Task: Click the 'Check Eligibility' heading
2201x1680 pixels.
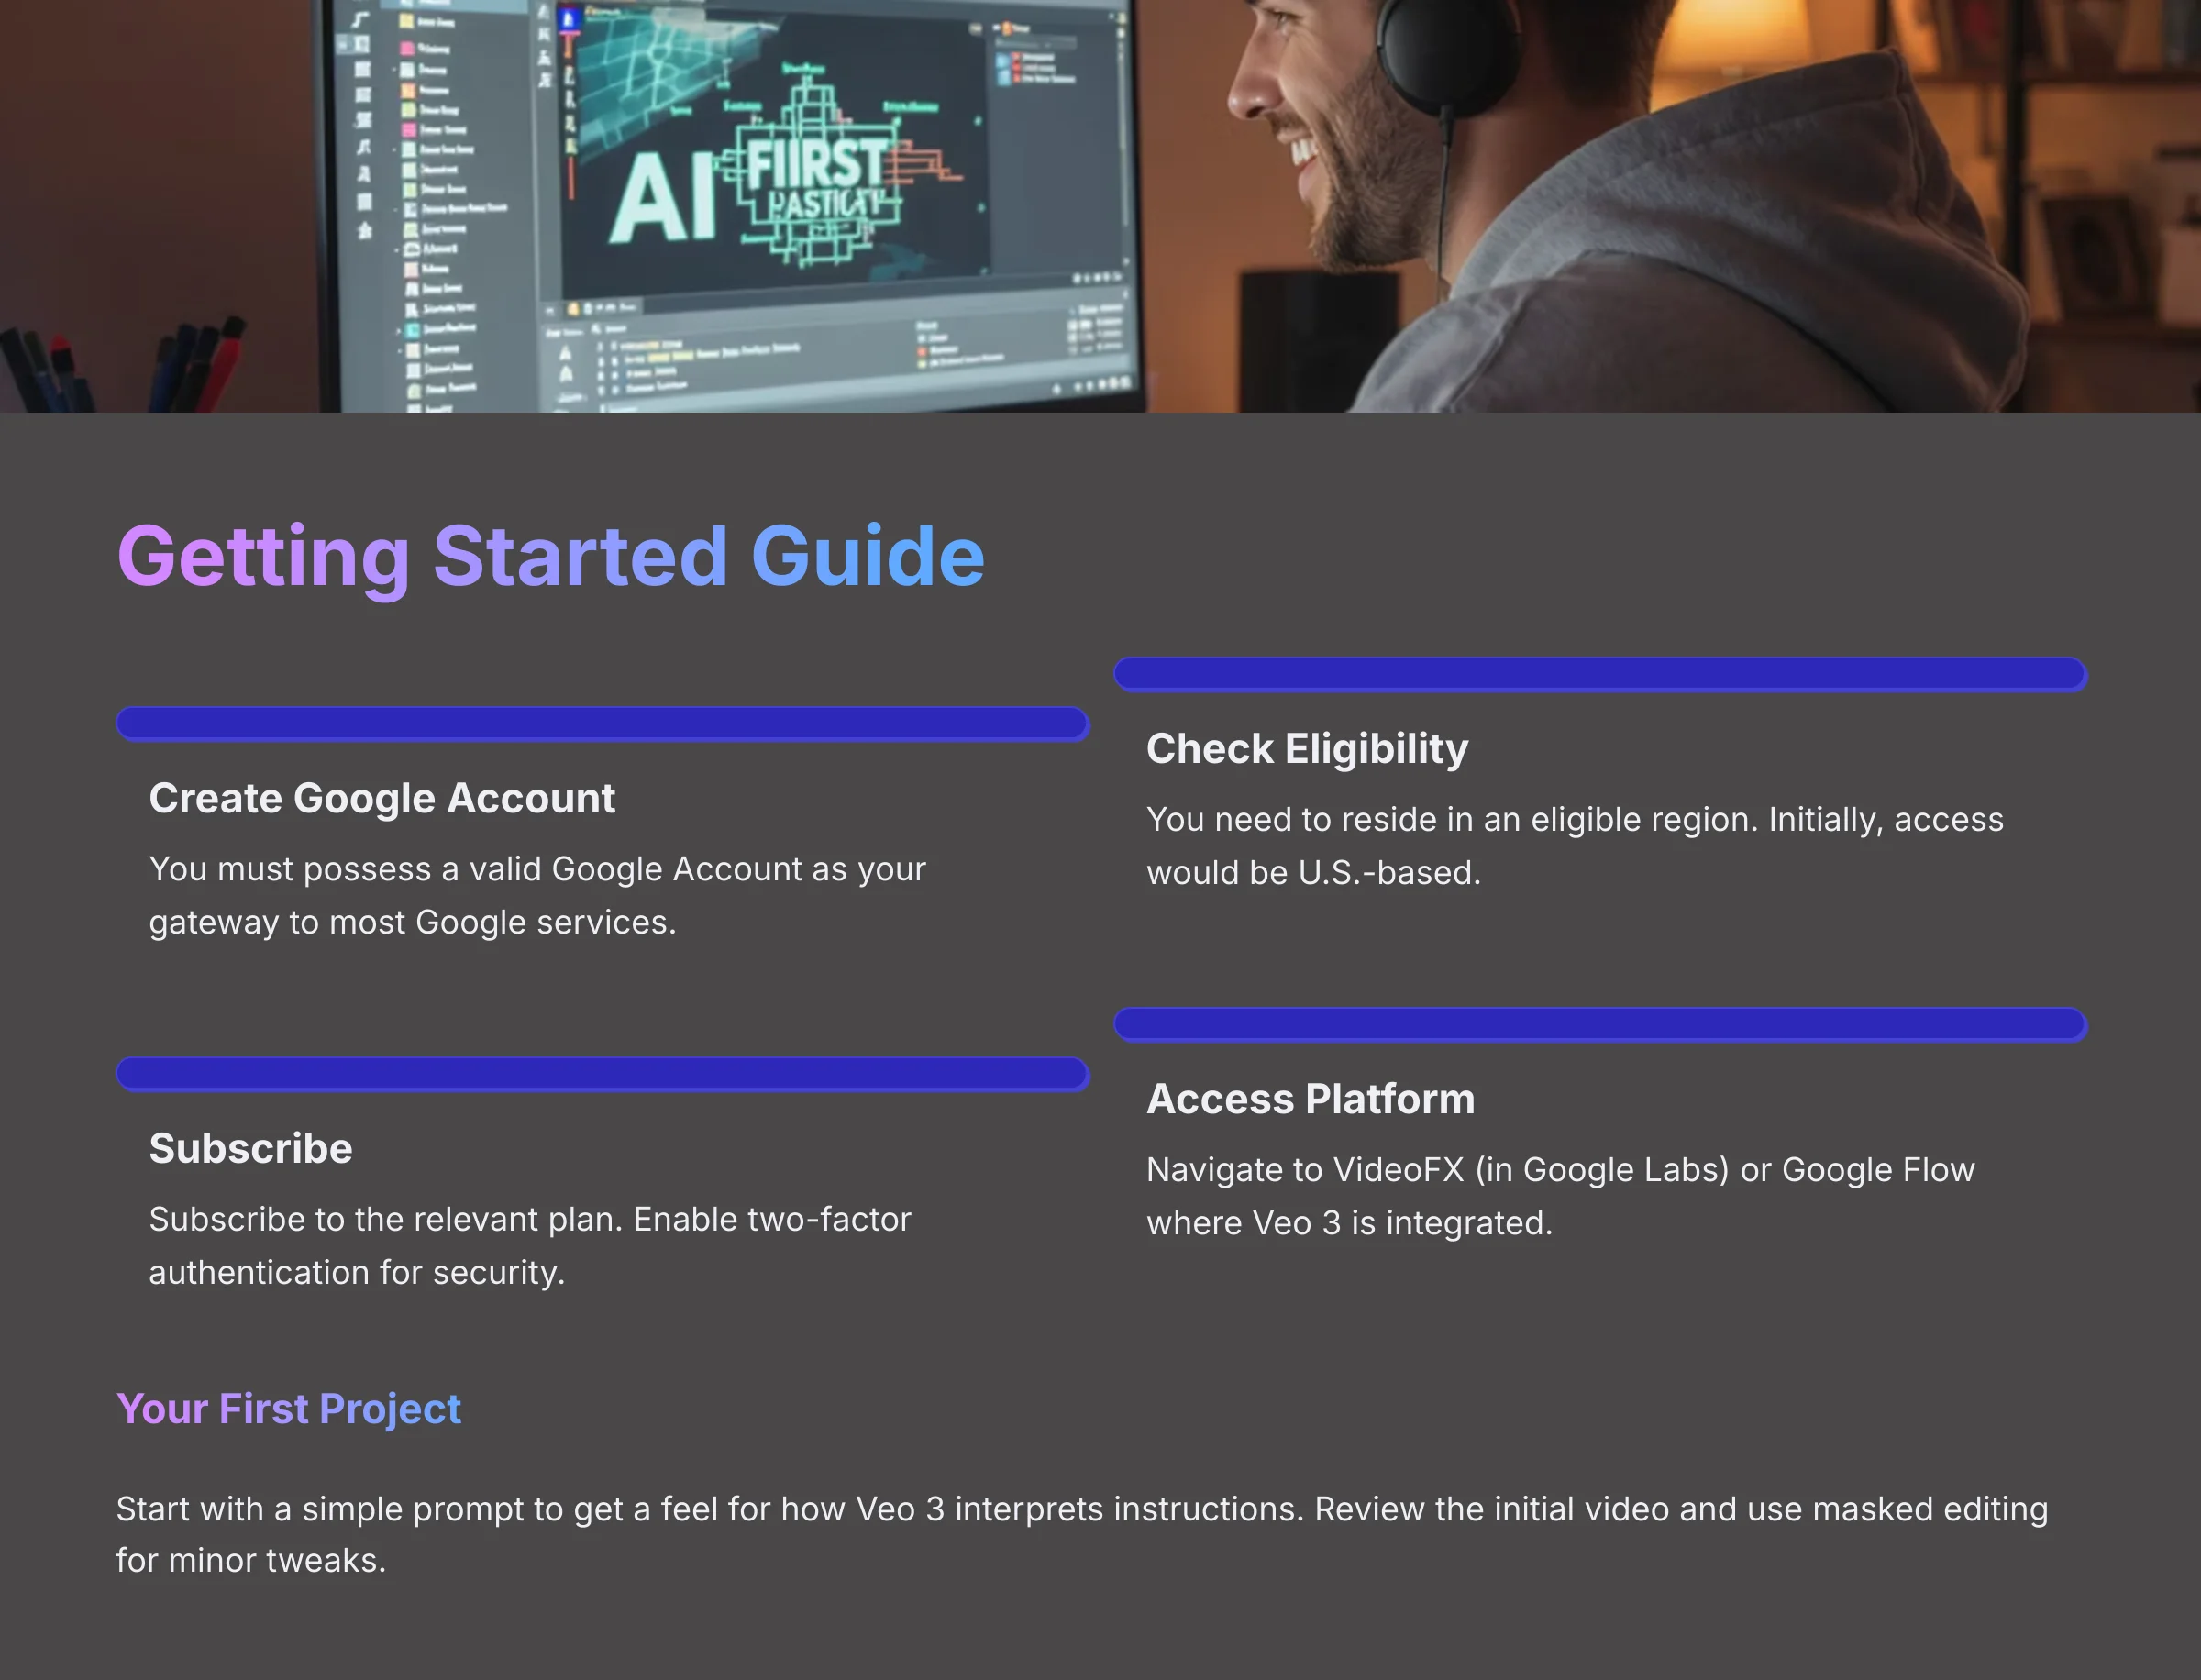Action: [x=1307, y=749]
